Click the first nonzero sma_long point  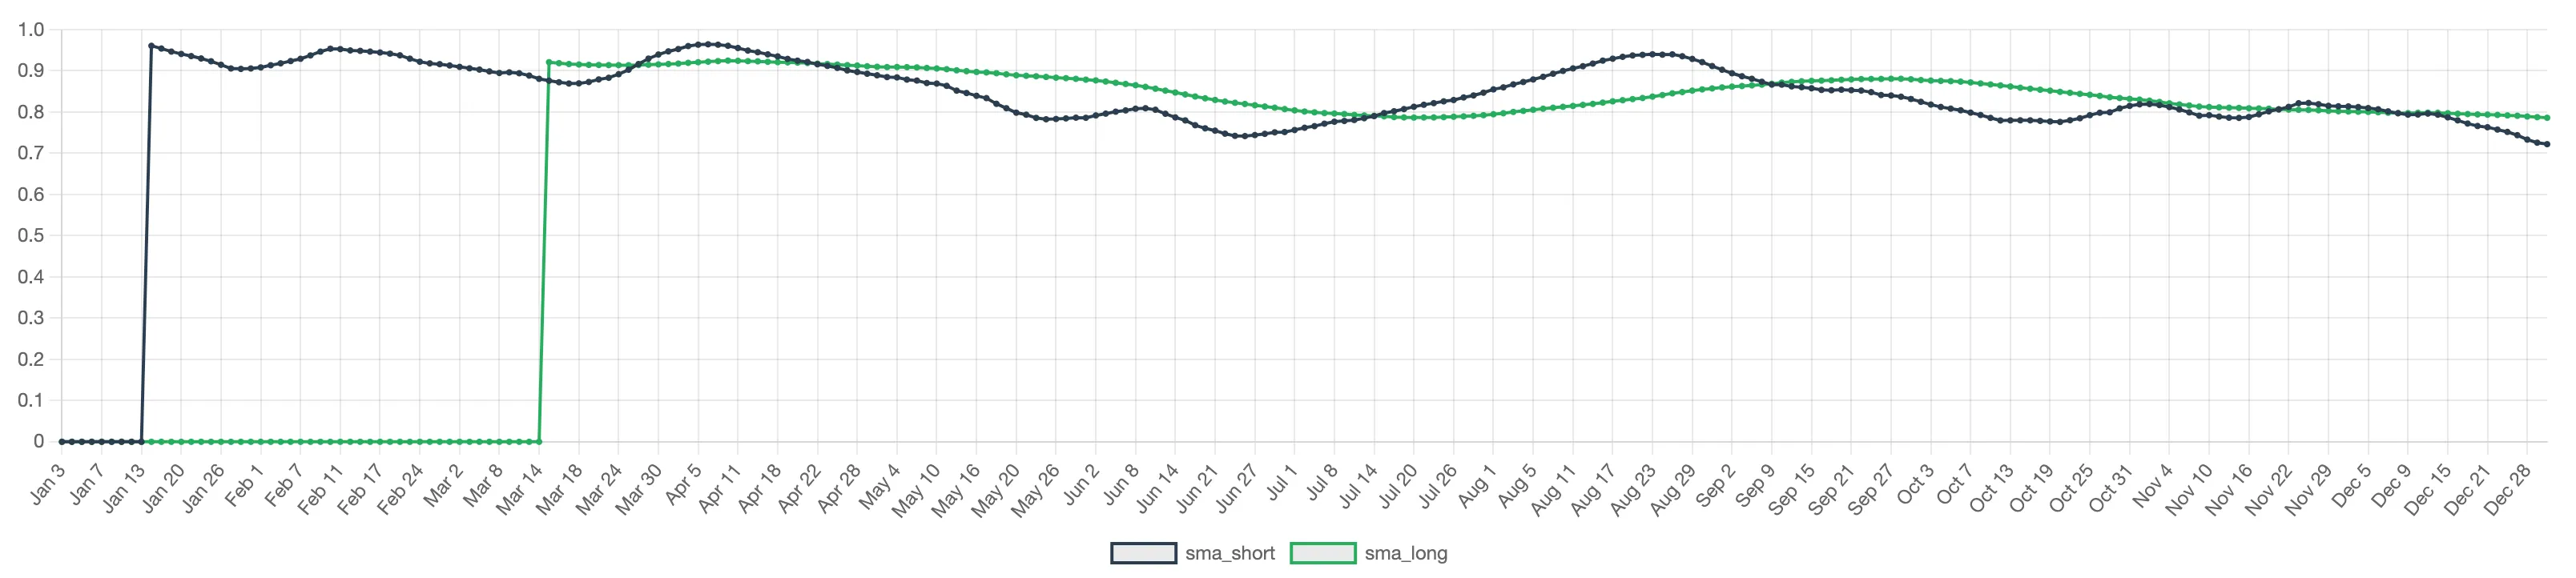(x=549, y=62)
